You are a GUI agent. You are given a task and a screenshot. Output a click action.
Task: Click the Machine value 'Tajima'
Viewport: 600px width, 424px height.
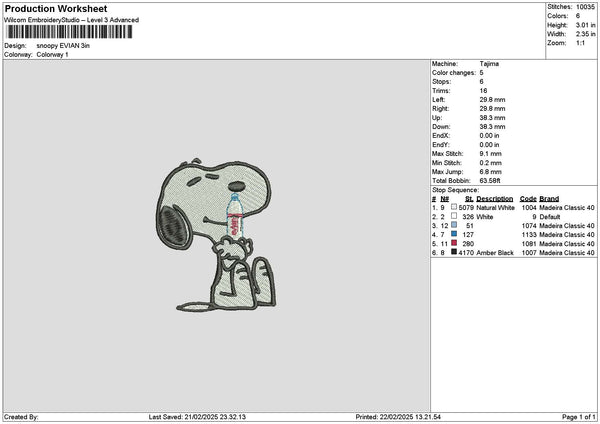coord(489,64)
